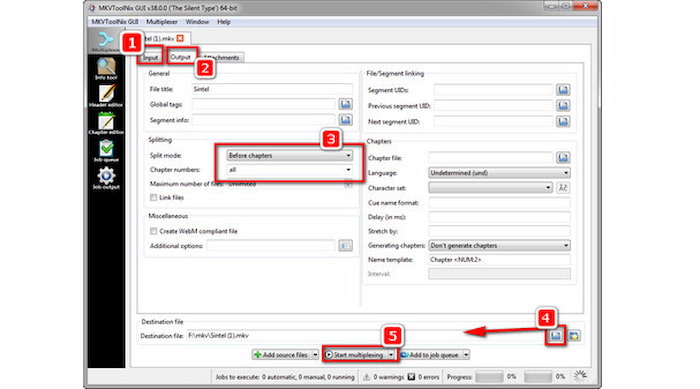Screen dimensions: 700x389
Task: Switch to the Output tab
Action: pos(180,57)
